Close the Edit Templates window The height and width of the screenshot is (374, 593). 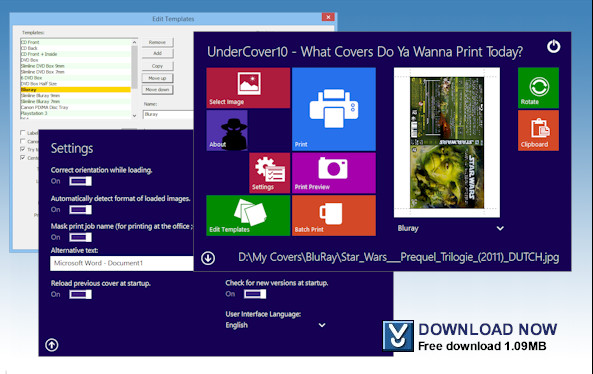[x=328, y=17]
